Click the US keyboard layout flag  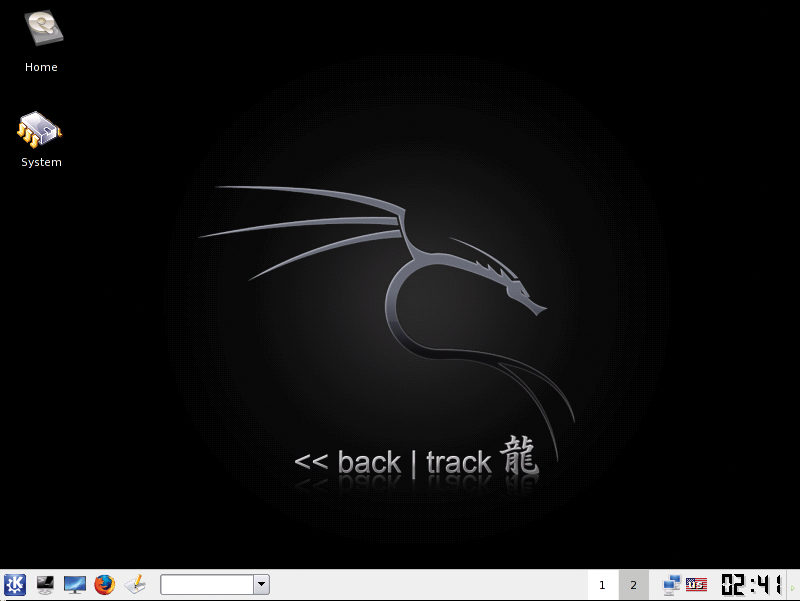point(696,584)
